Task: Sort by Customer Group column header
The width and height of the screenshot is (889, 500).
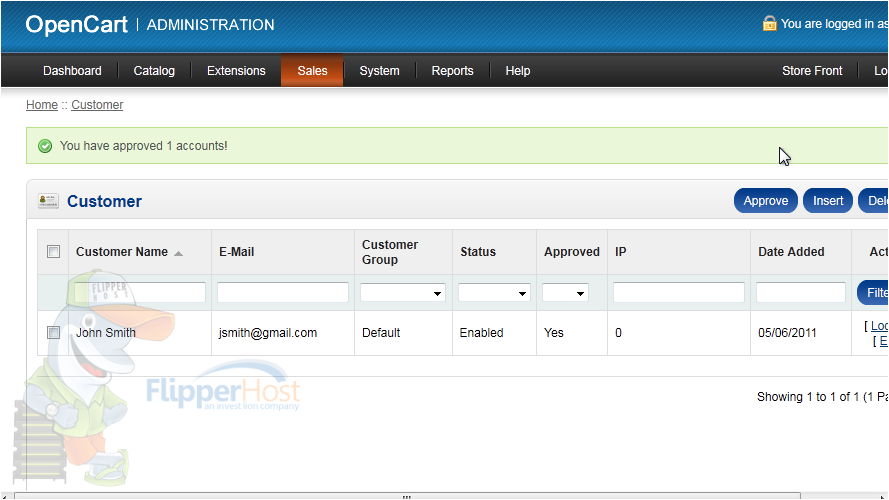Action: (390, 252)
